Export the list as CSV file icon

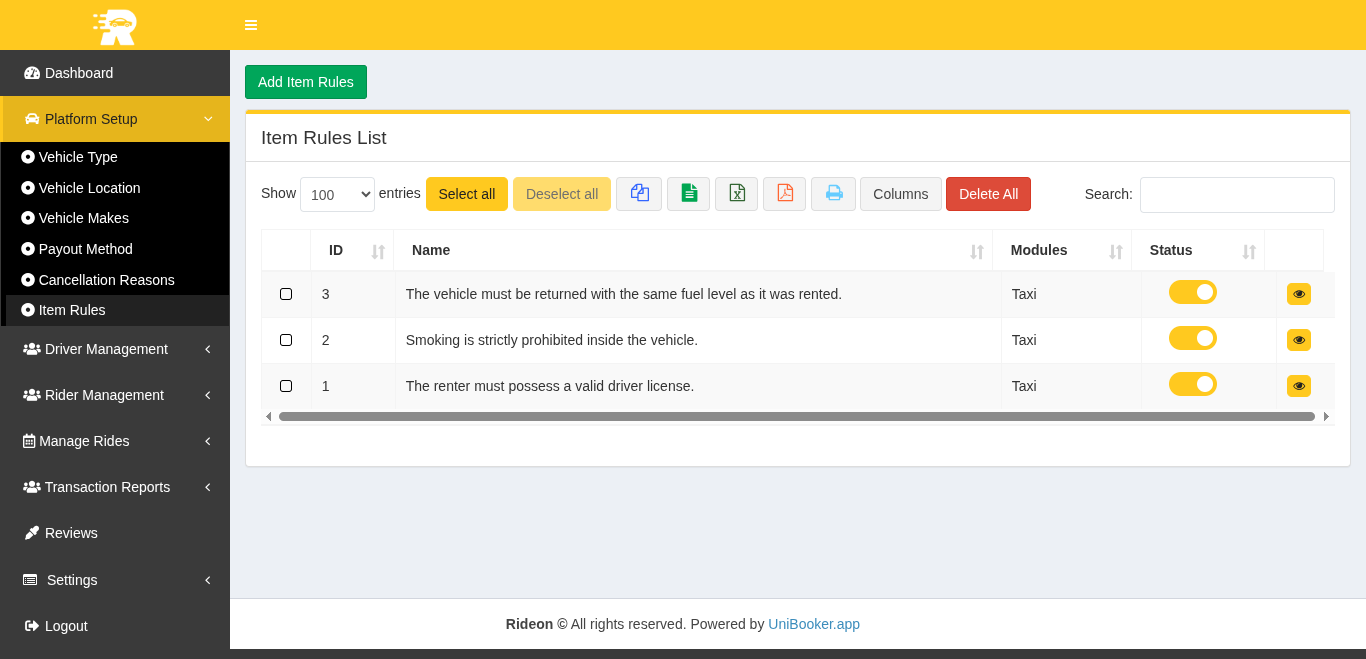point(688,194)
